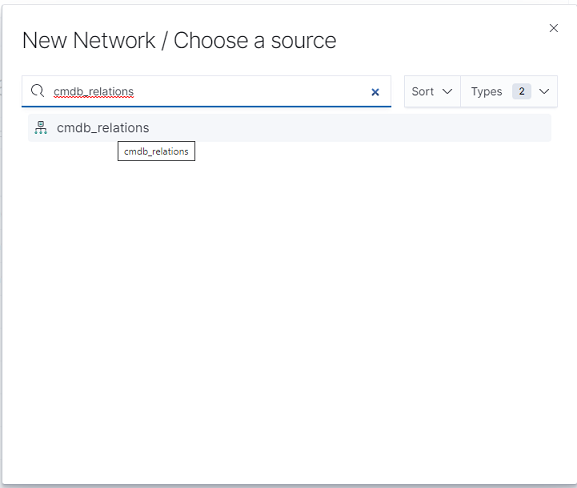The image size is (577, 488).
Task: Click the New Network / Choose a source heading
Action: click(179, 40)
